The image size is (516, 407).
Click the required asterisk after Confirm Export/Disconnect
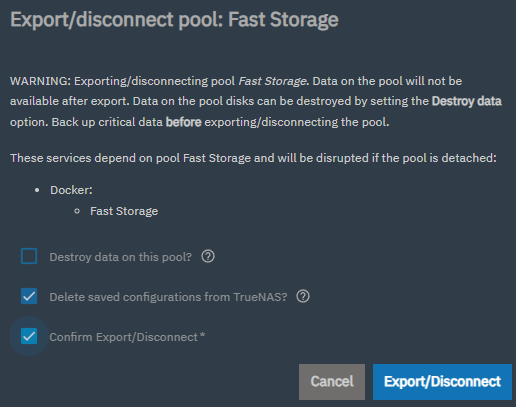pyautogui.click(x=202, y=335)
